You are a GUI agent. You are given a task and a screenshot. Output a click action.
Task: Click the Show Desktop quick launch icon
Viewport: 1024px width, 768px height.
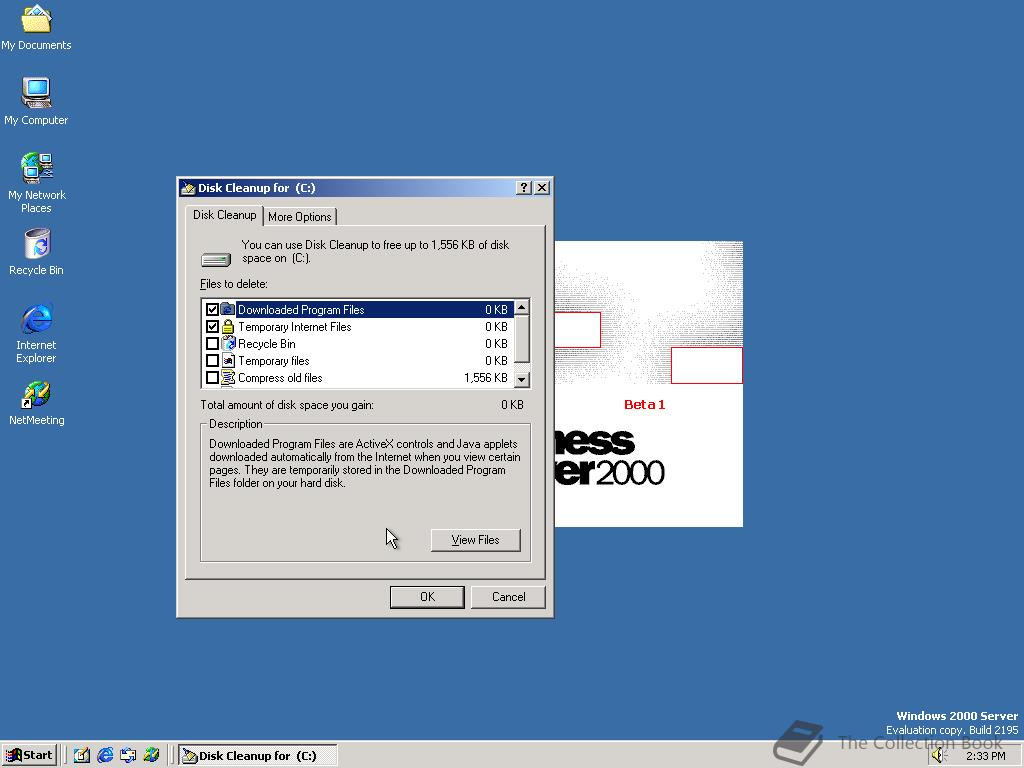pos(82,755)
